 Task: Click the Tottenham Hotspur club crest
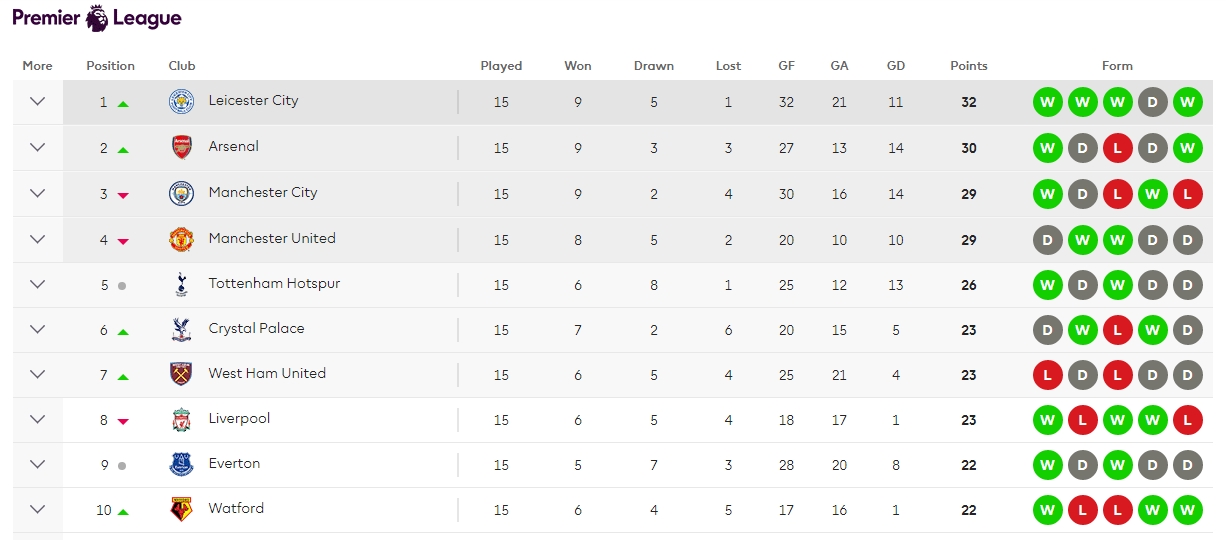pyautogui.click(x=181, y=285)
